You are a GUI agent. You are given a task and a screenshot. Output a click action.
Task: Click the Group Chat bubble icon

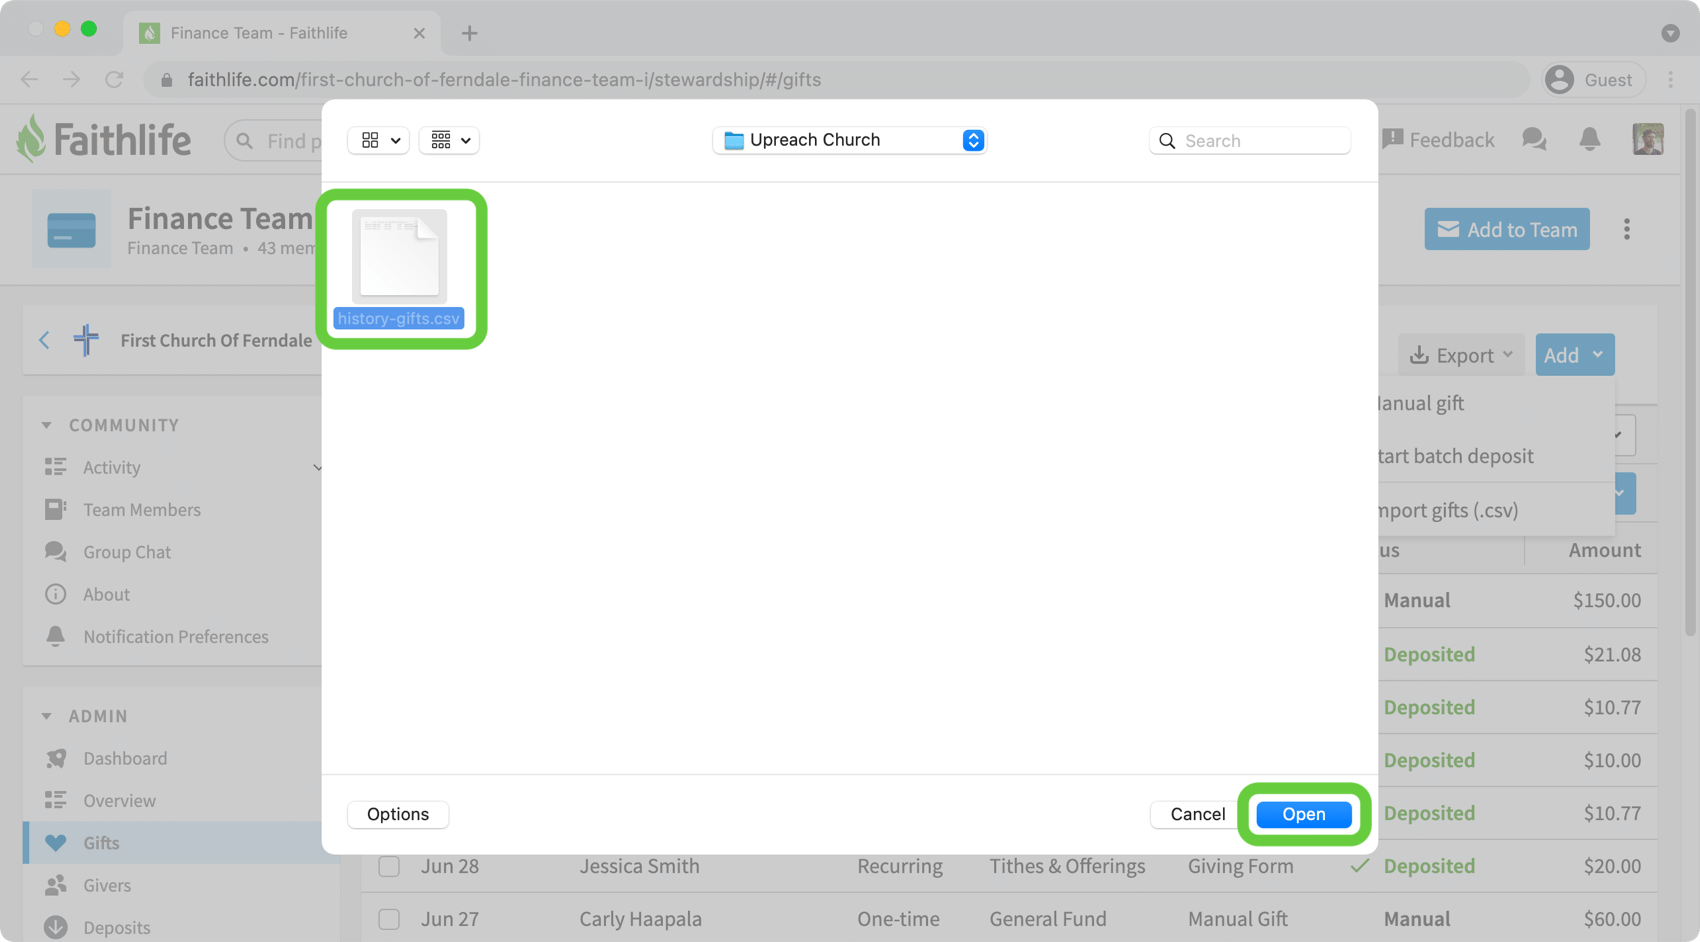(56, 552)
